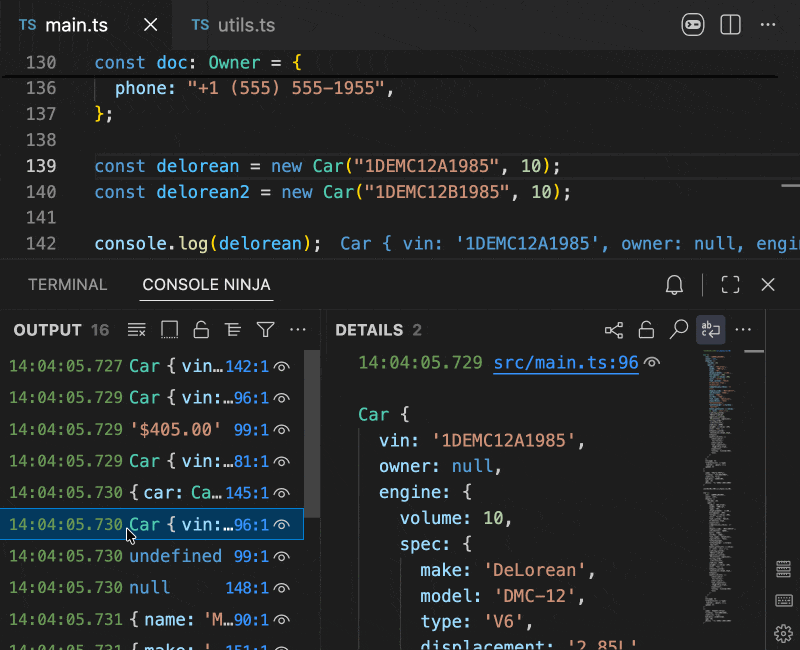The image size is (800, 650).
Task: Select the '{ name: 'M…' log entry
Action: 152,619
